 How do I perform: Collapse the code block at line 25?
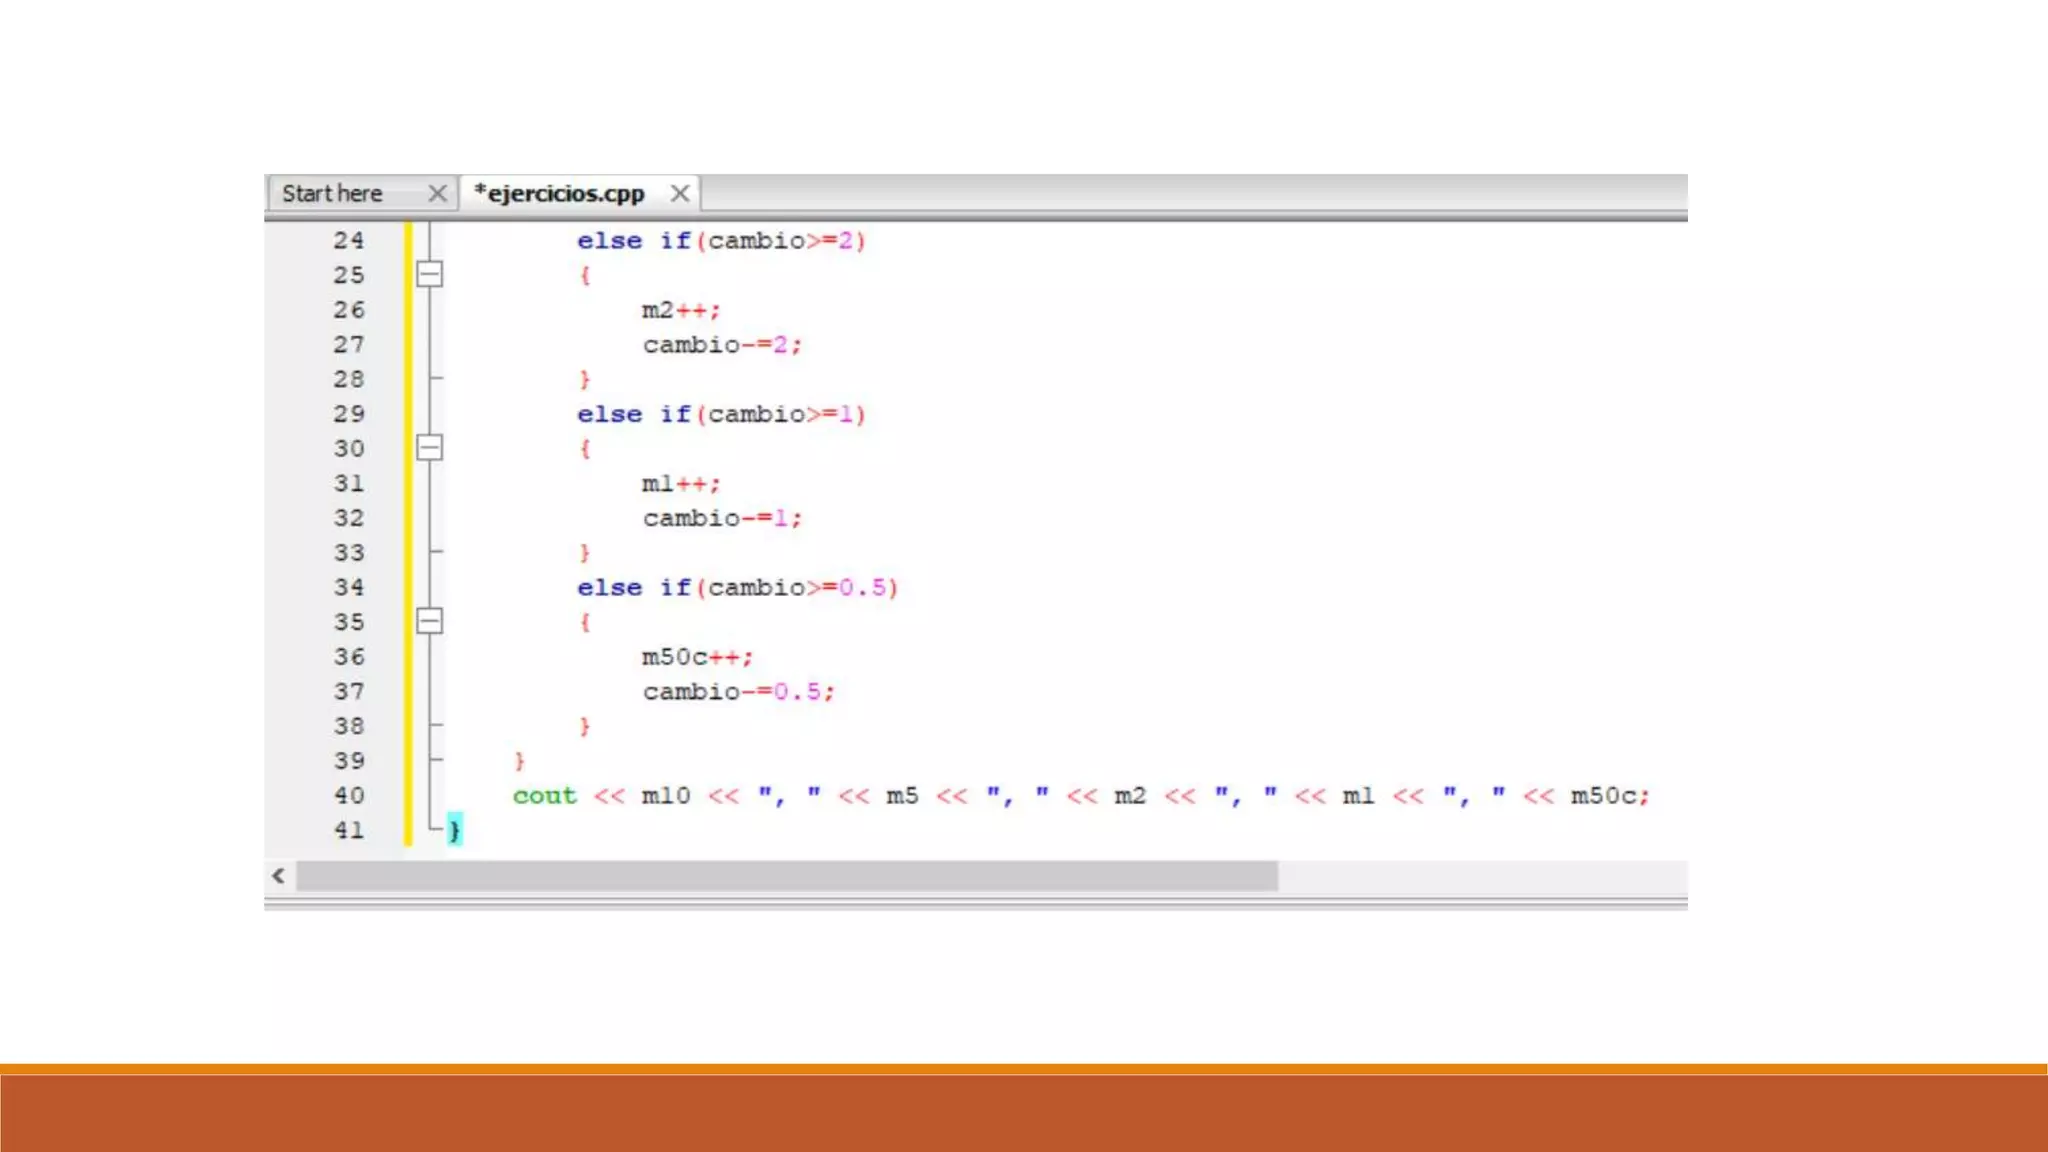[429, 274]
